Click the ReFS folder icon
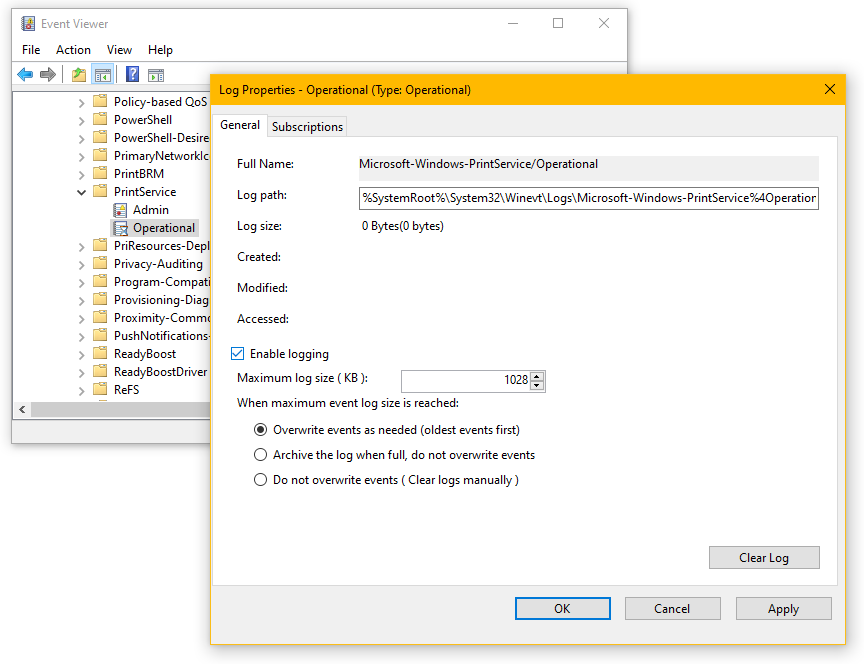 tap(100, 389)
